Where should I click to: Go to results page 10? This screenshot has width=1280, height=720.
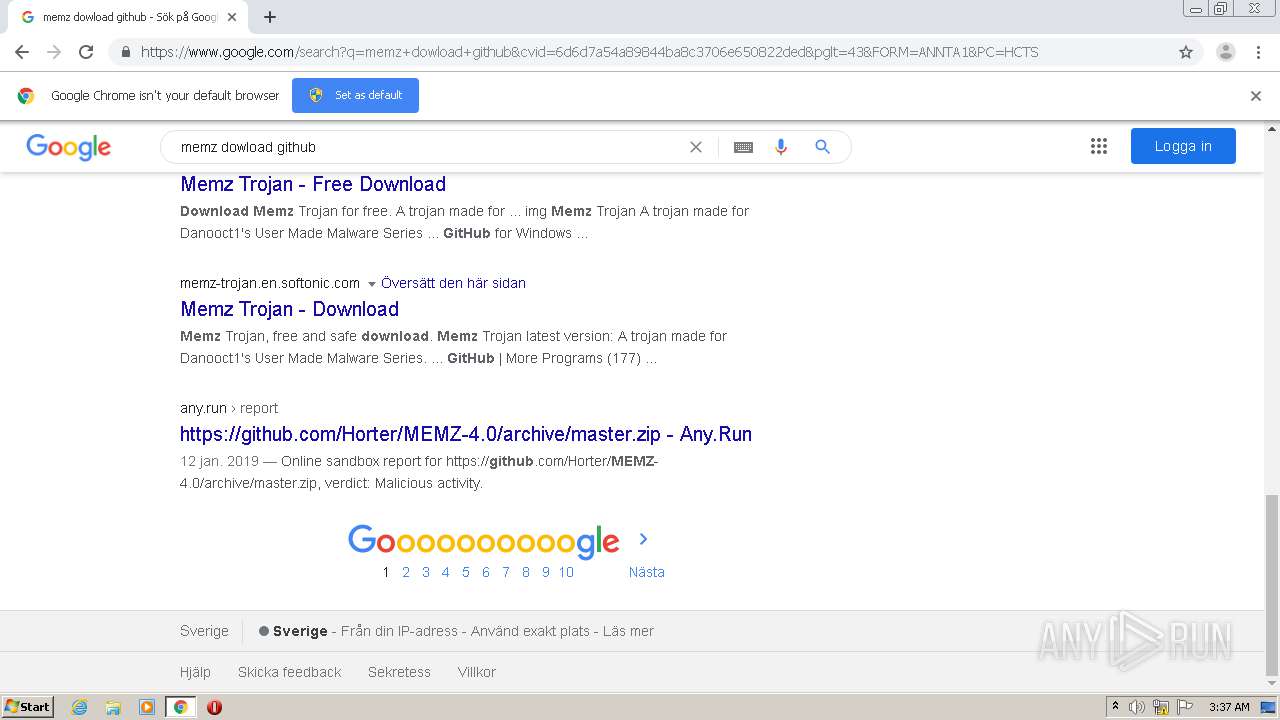(x=566, y=572)
